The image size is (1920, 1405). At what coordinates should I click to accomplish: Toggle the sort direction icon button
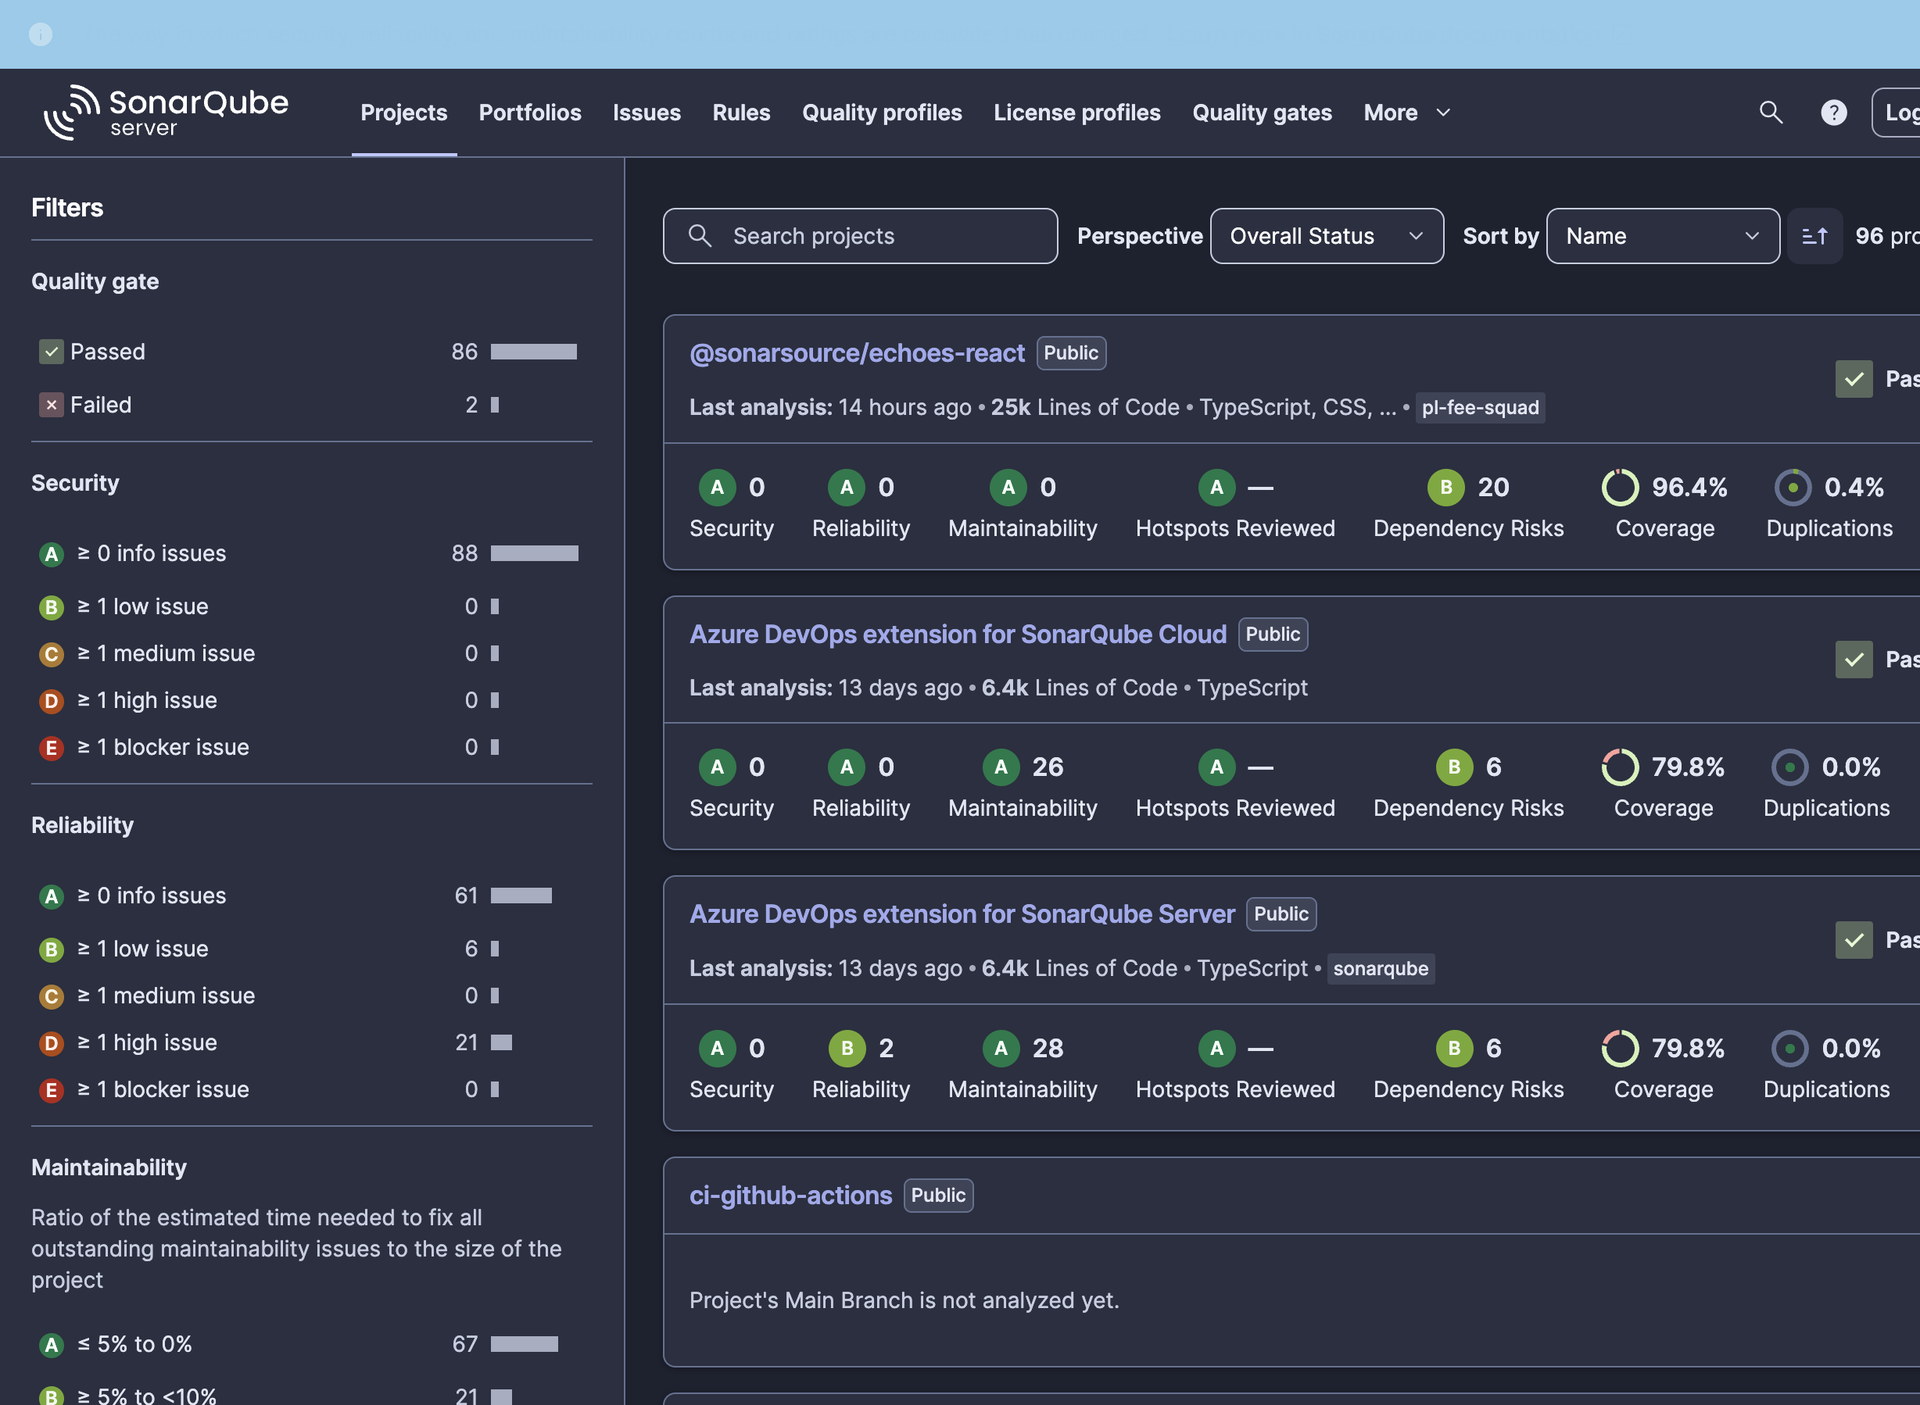(x=1814, y=236)
